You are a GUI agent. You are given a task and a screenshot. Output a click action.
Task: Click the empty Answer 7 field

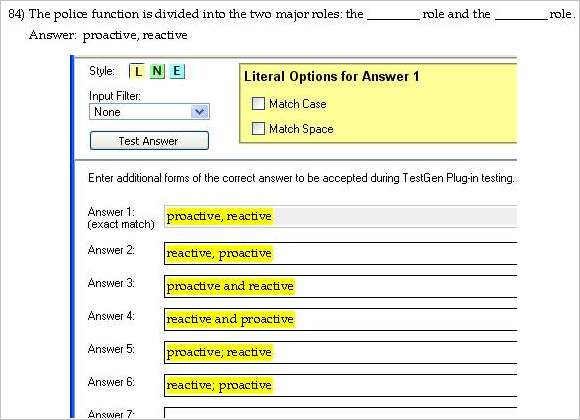(340, 413)
